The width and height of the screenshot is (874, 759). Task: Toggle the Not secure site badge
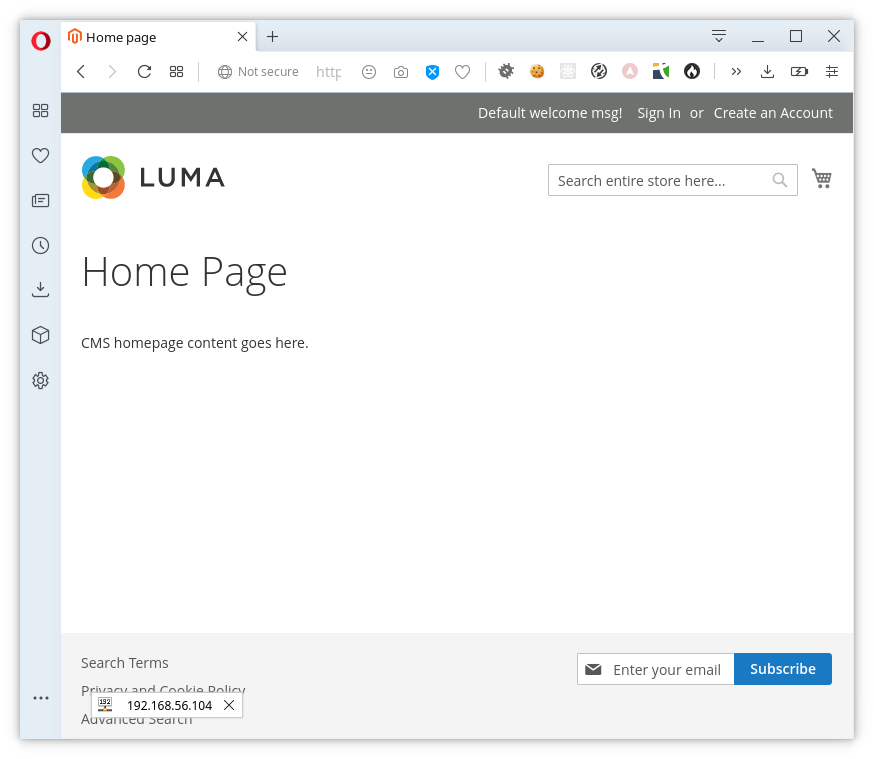pyautogui.click(x=257, y=71)
